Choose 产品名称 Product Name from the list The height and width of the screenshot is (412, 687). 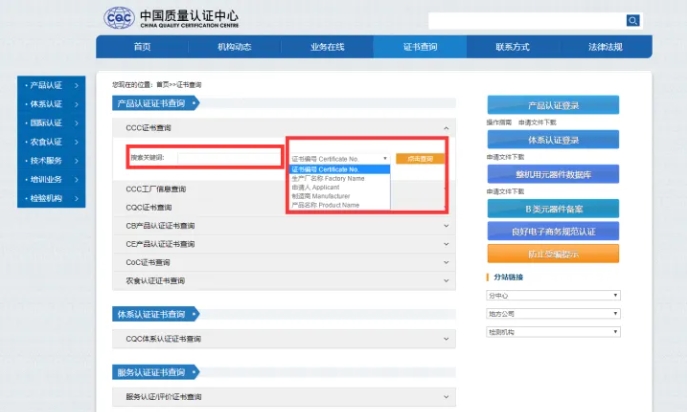(326, 205)
